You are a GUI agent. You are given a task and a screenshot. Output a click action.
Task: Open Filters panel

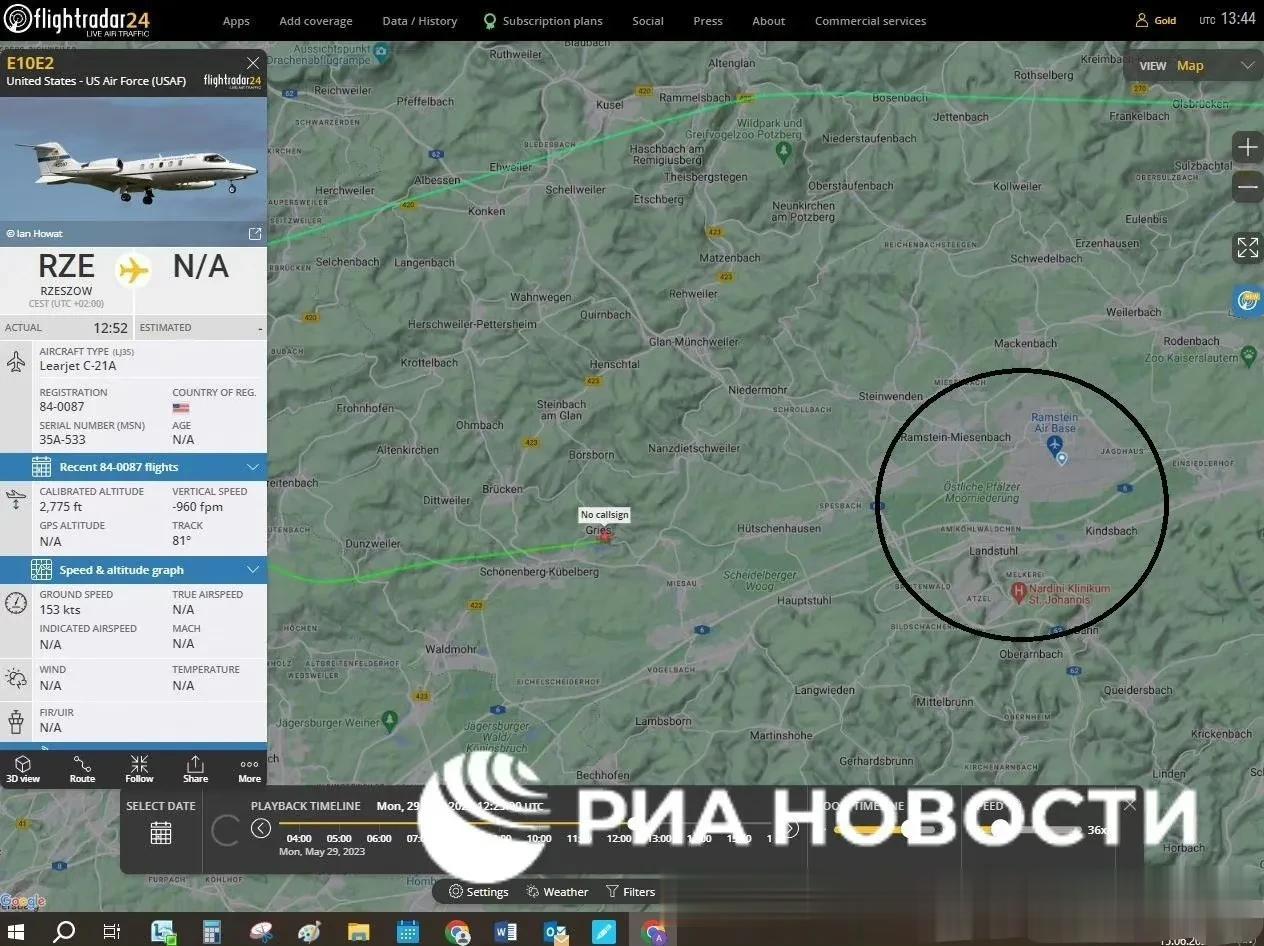point(630,892)
